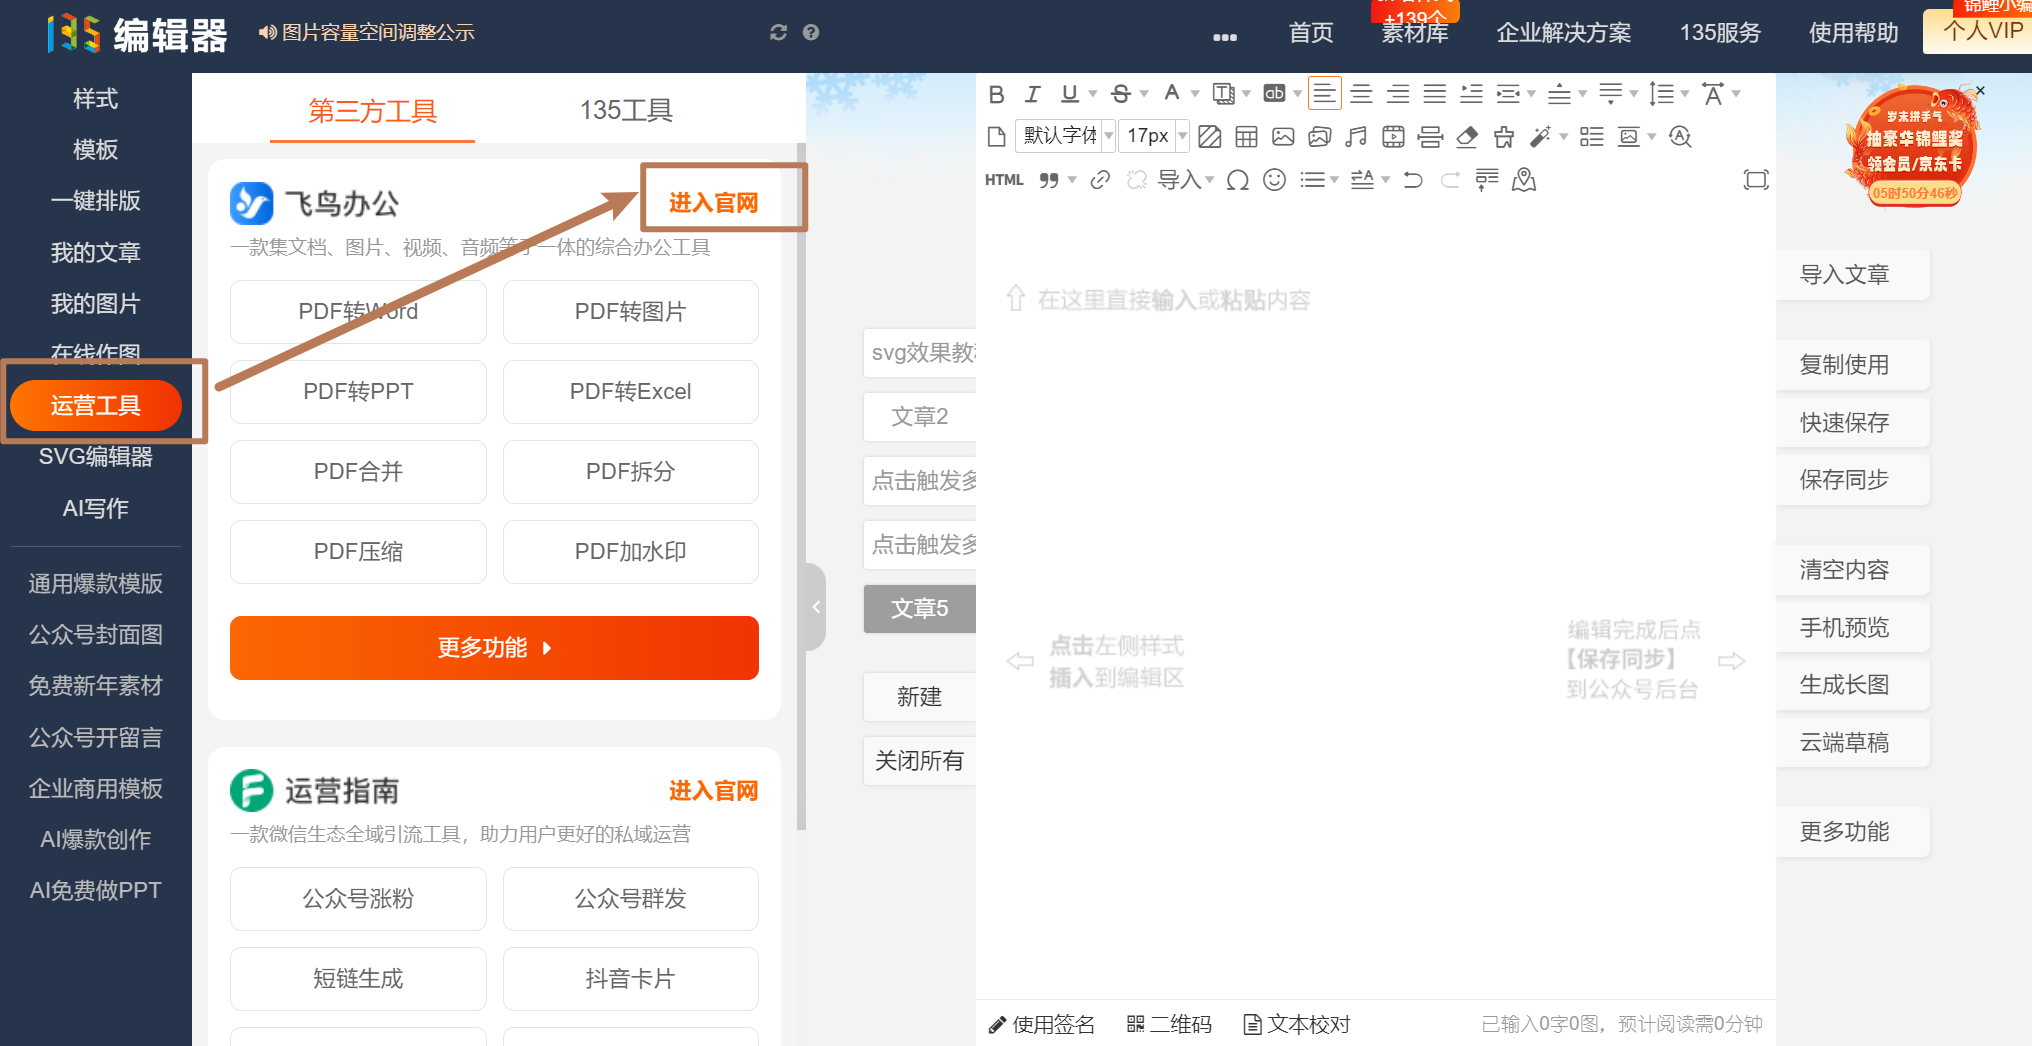Switch to HTML view
Image resolution: width=2032 pixels, height=1046 pixels.
pyautogui.click(x=1004, y=180)
